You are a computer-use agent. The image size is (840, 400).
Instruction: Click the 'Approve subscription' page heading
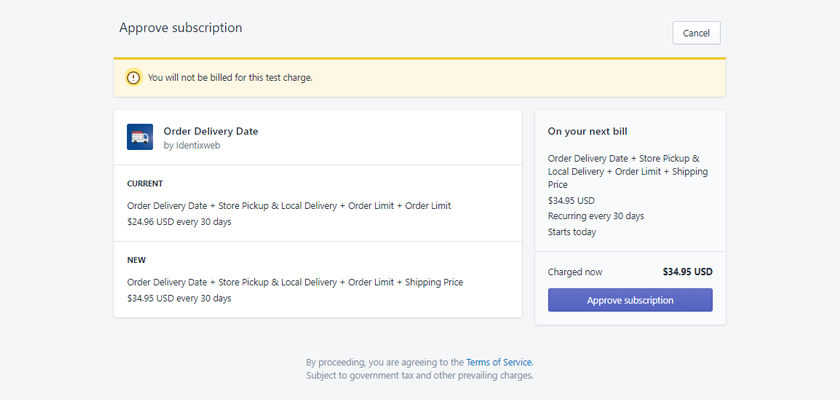(x=181, y=28)
